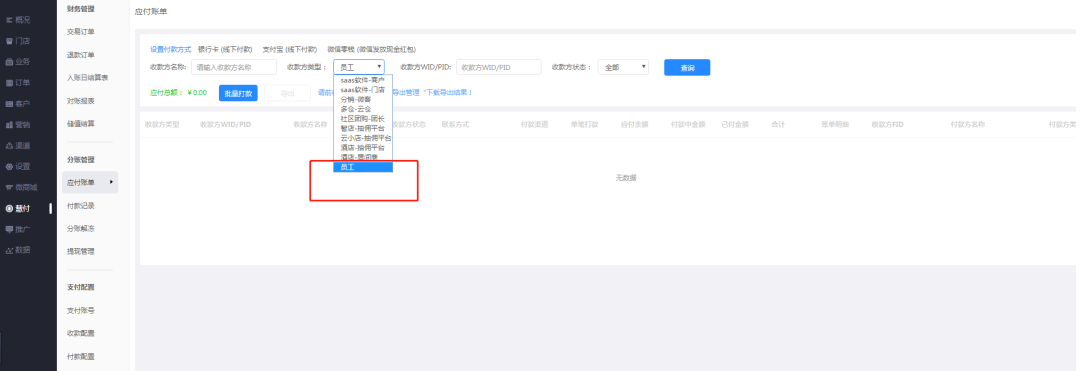Select the highlighted 员工 dropdown option
Viewport: 1080px width, 371px height.
point(362,167)
